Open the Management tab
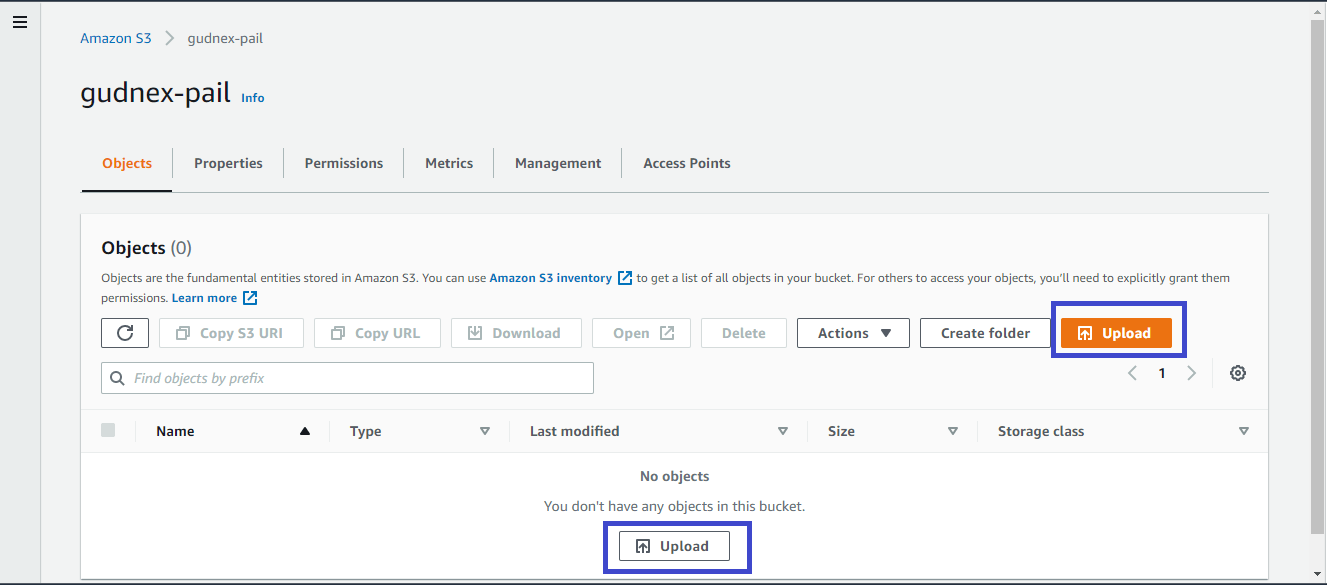 [558, 163]
